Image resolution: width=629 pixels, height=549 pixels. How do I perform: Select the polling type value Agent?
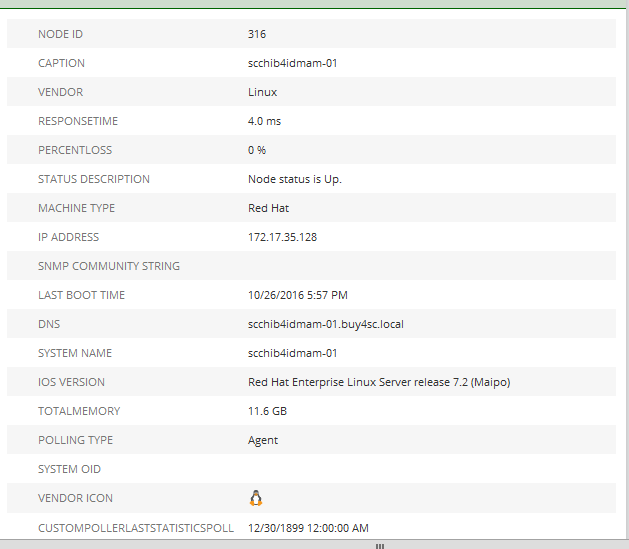pos(263,440)
